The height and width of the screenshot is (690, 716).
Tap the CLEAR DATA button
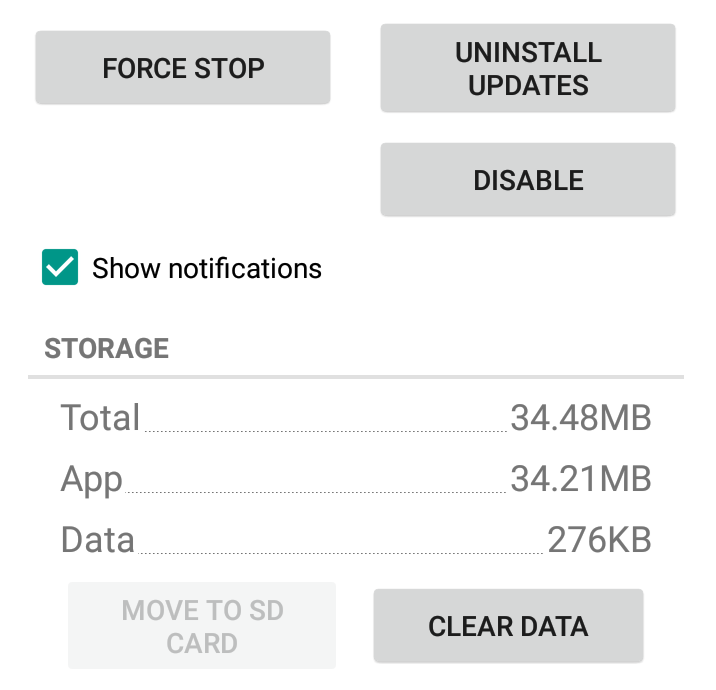508,627
